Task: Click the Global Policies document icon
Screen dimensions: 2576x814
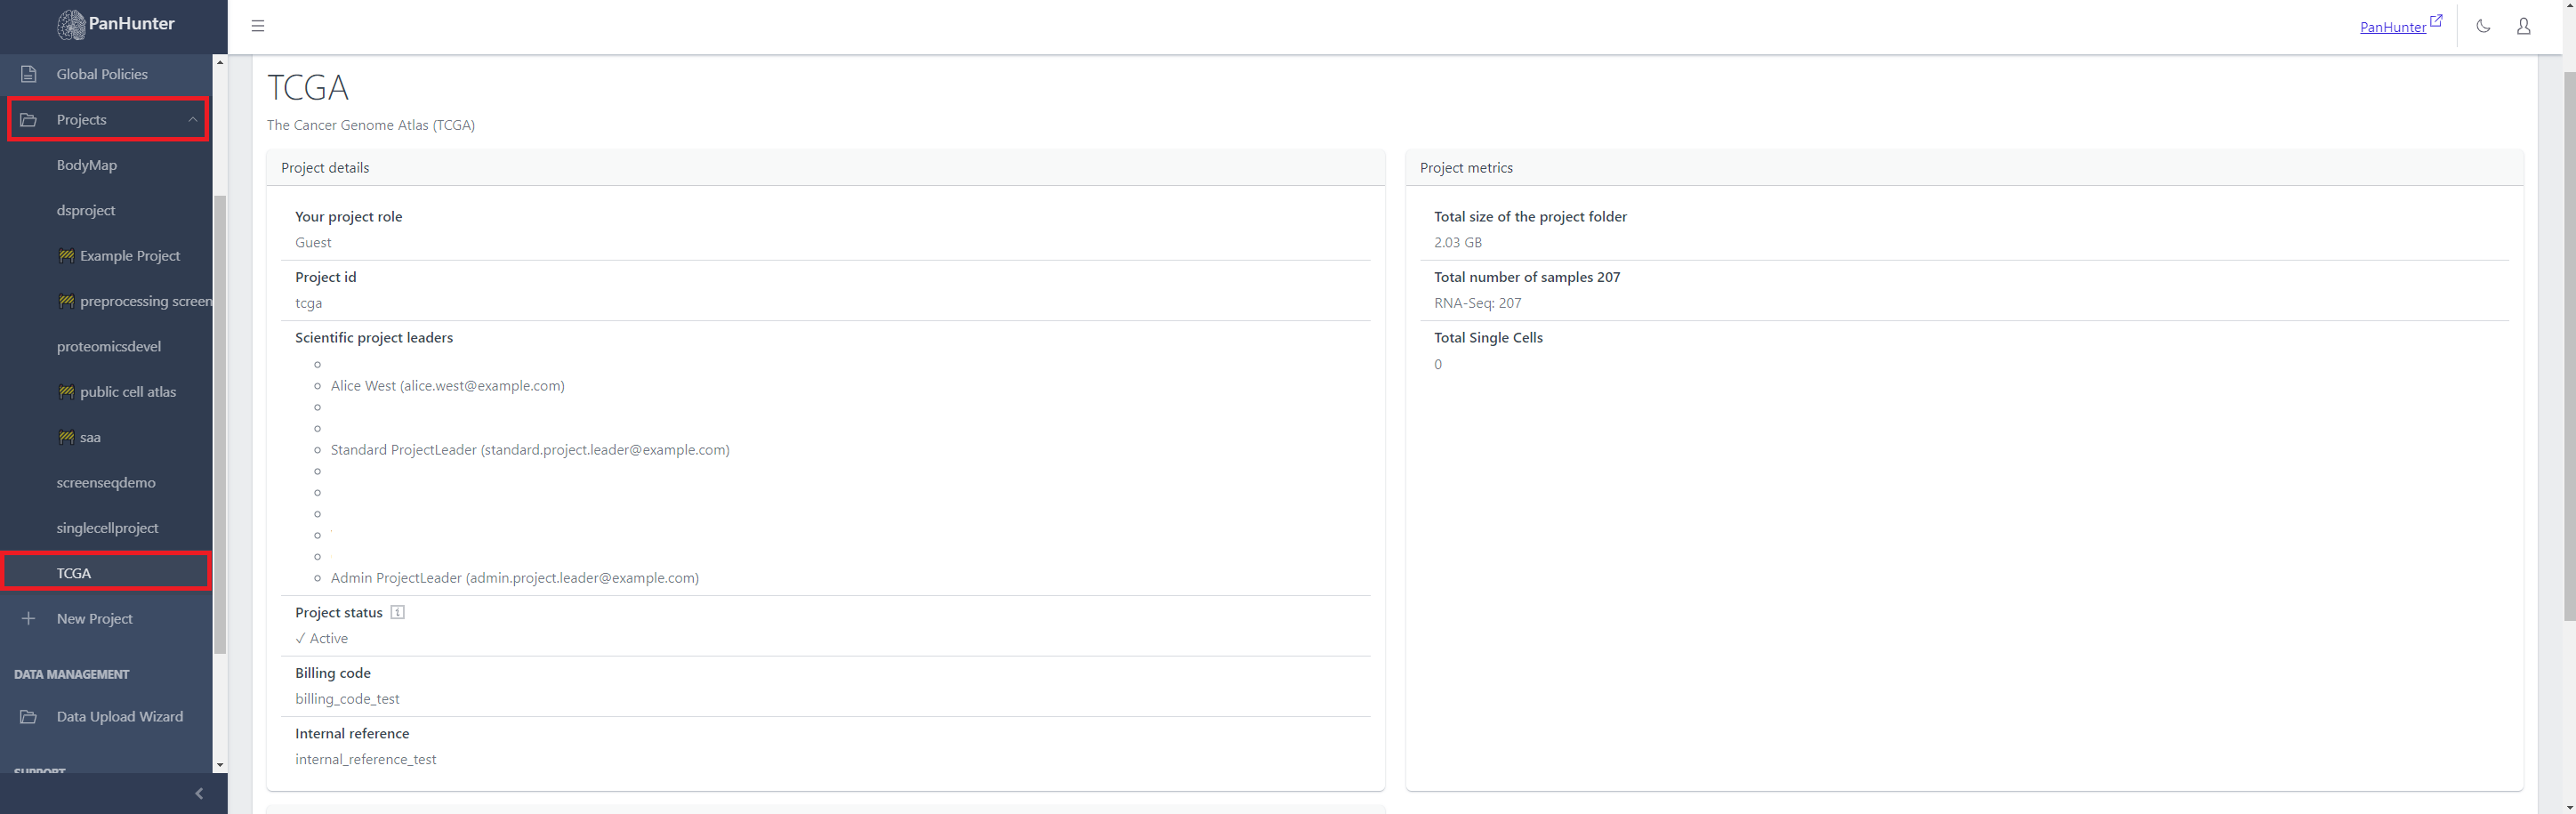Action: (29, 74)
